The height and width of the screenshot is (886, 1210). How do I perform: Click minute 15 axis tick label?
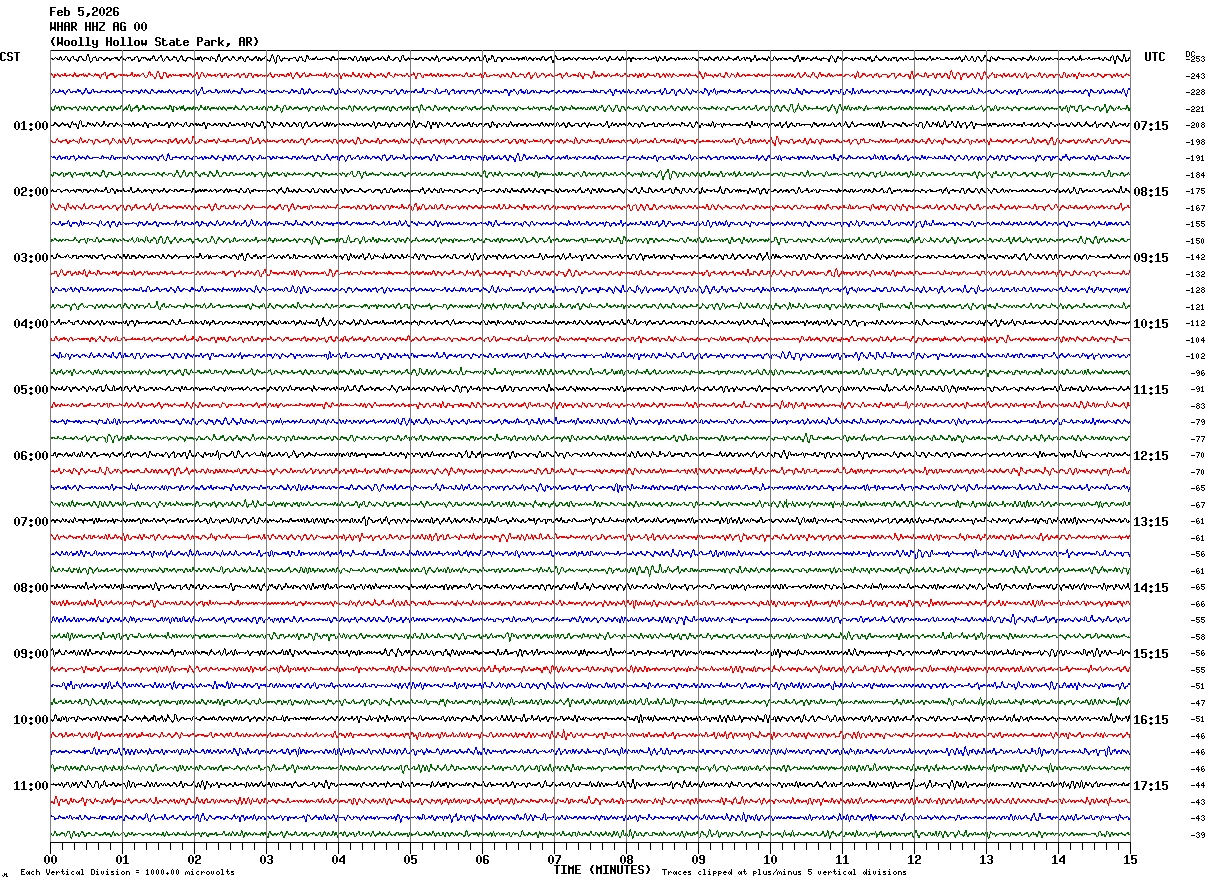[x=1130, y=859]
